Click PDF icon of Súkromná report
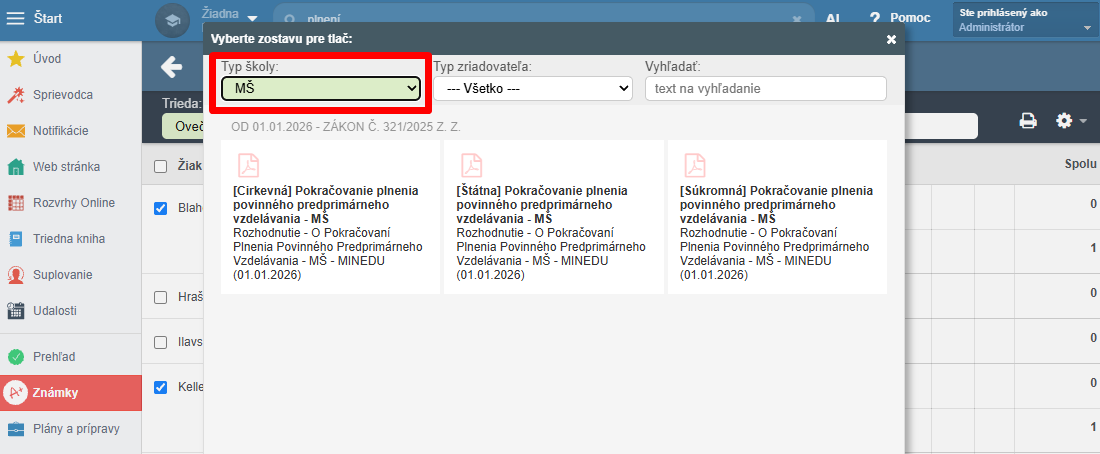The height and width of the screenshot is (454, 1100). pyautogui.click(x=695, y=165)
